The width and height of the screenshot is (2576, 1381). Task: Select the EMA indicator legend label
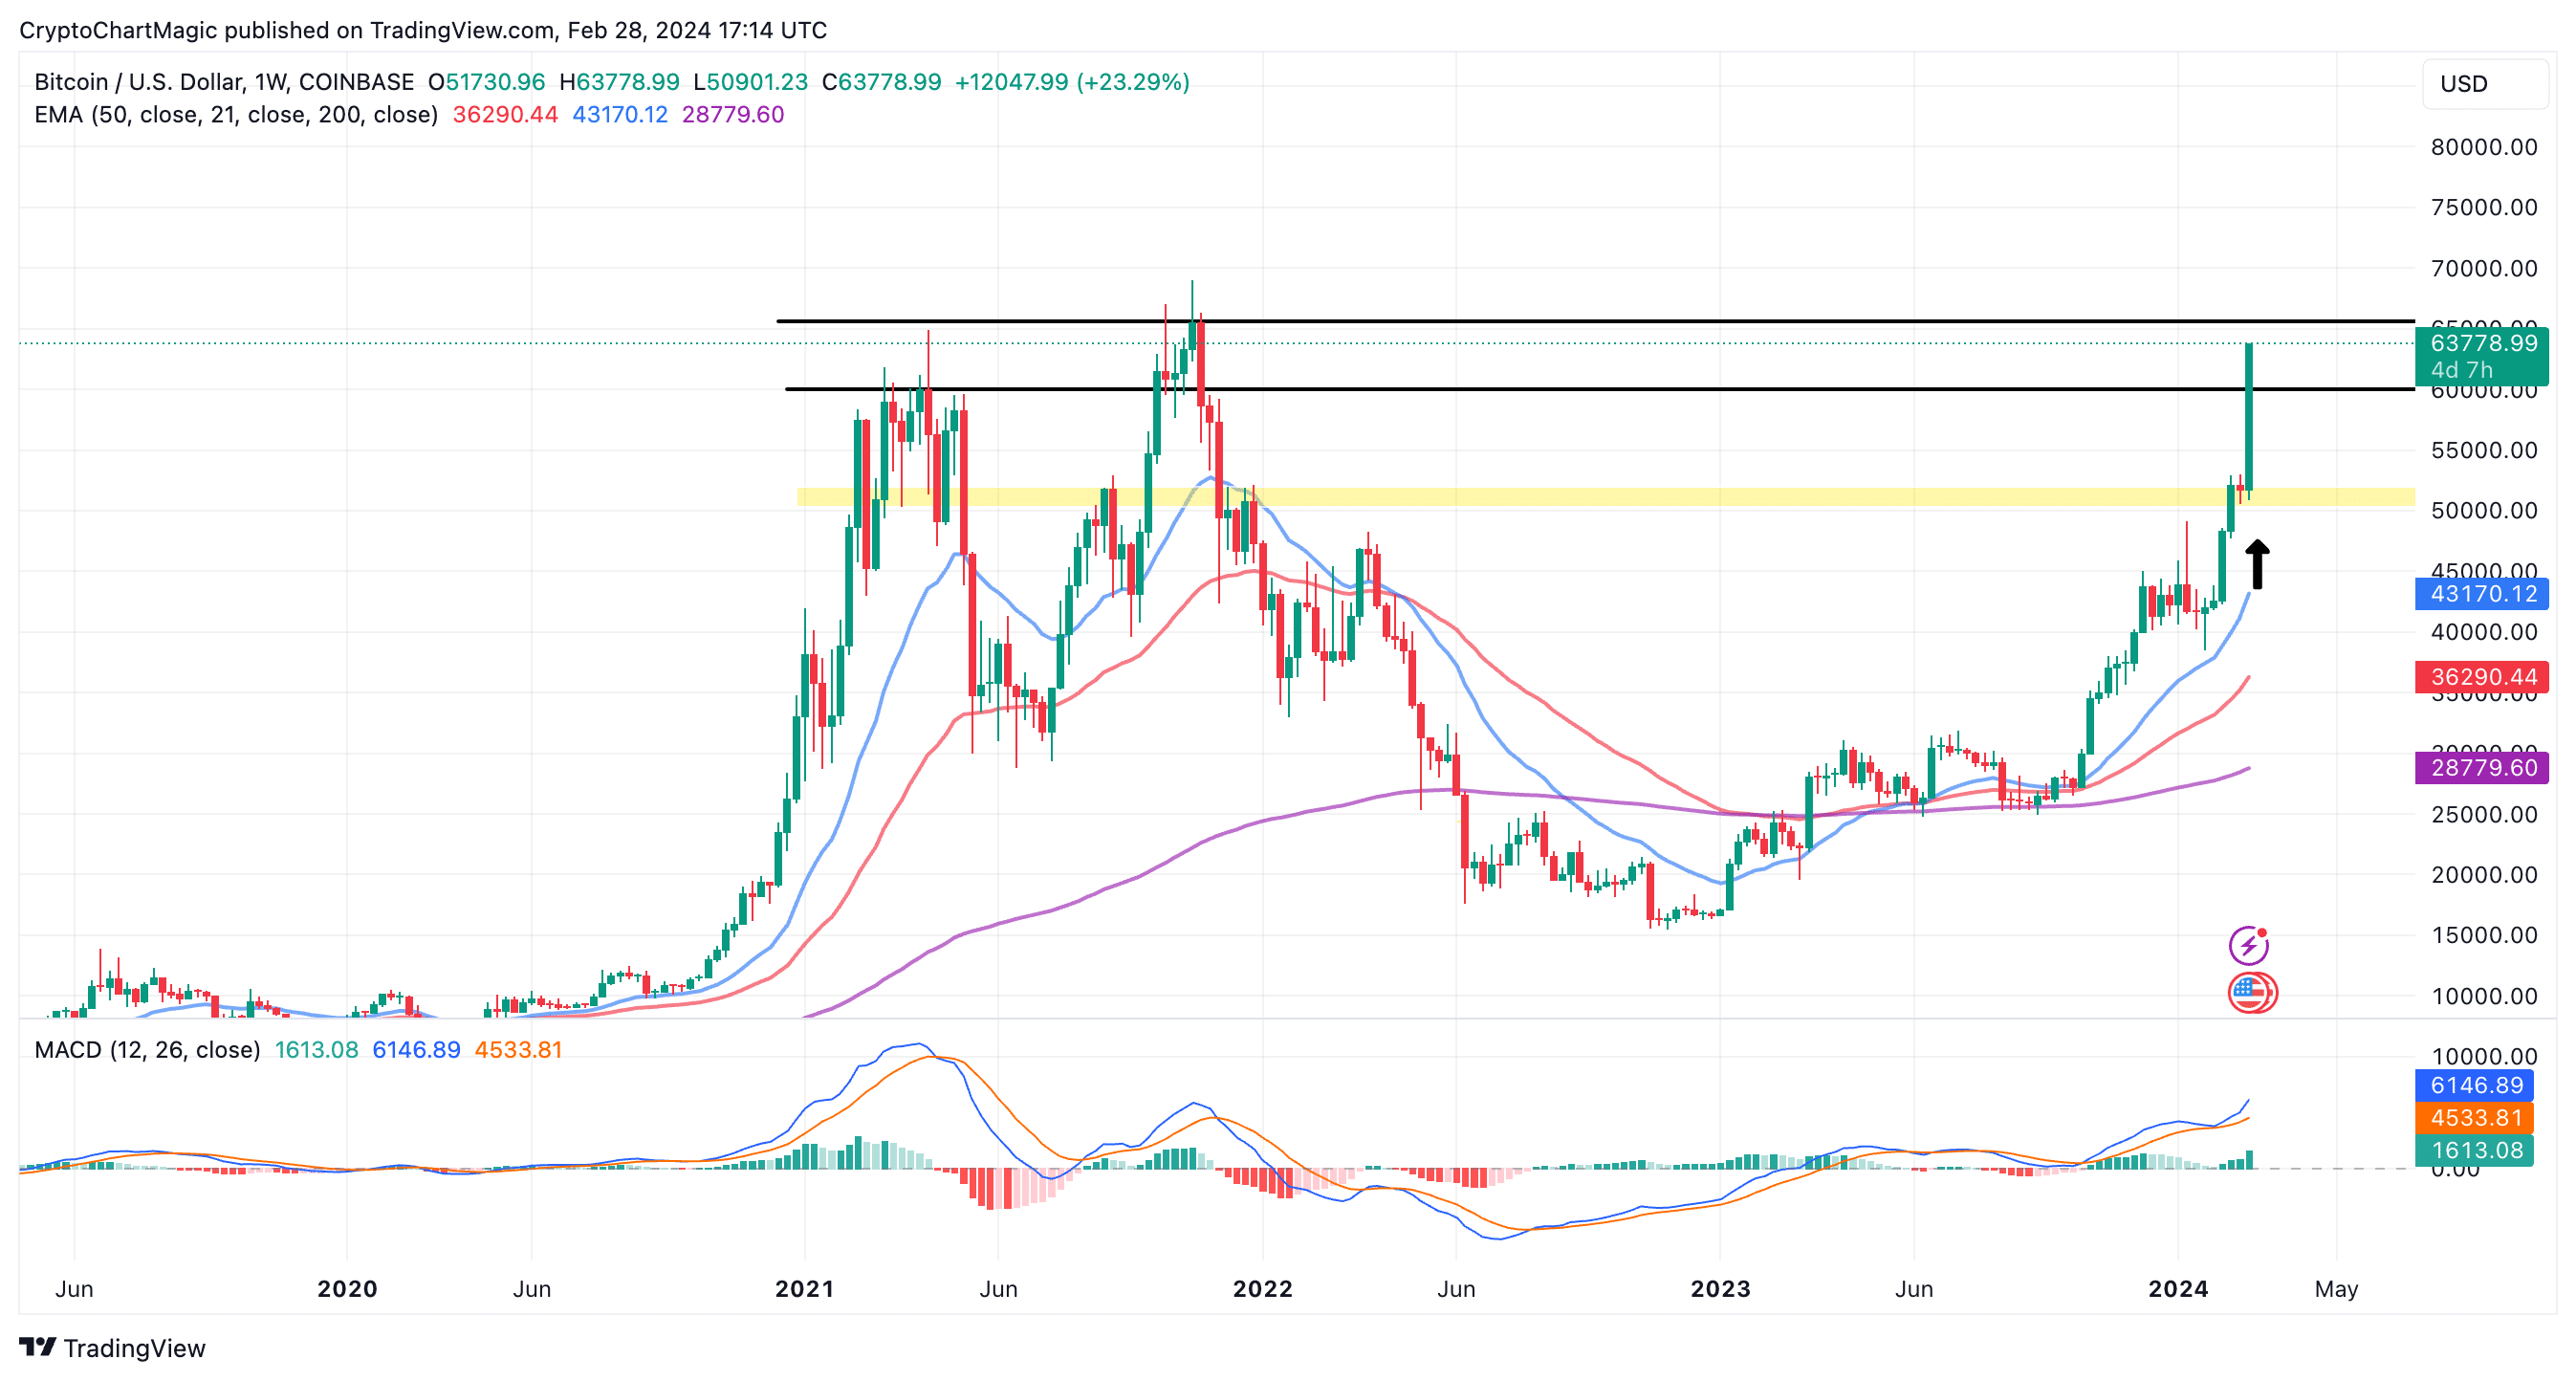(x=236, y=115)
